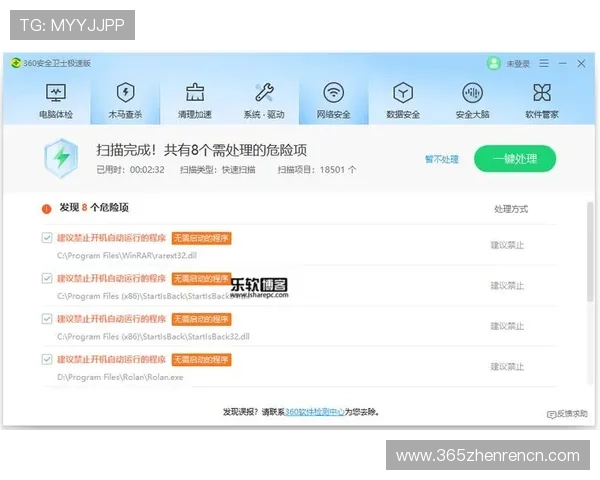
Task: Uncheck the first StartIsBack startup item
Action: (x=47, y=278)
